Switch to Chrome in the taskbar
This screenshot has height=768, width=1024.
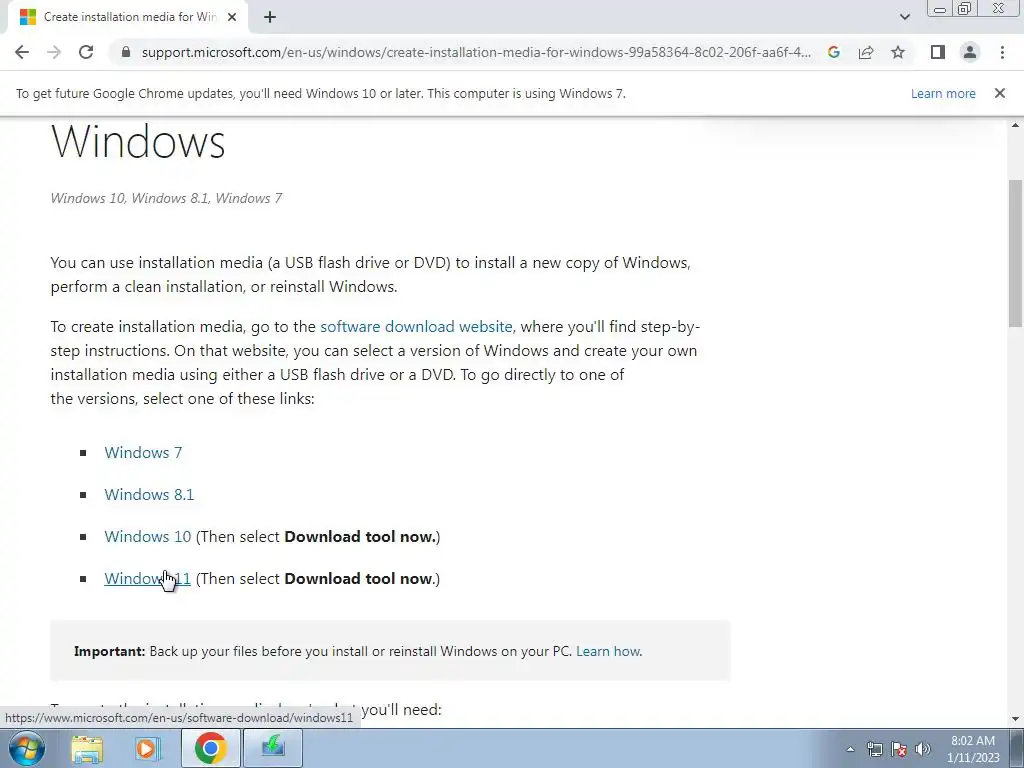(x=210, y=748)
